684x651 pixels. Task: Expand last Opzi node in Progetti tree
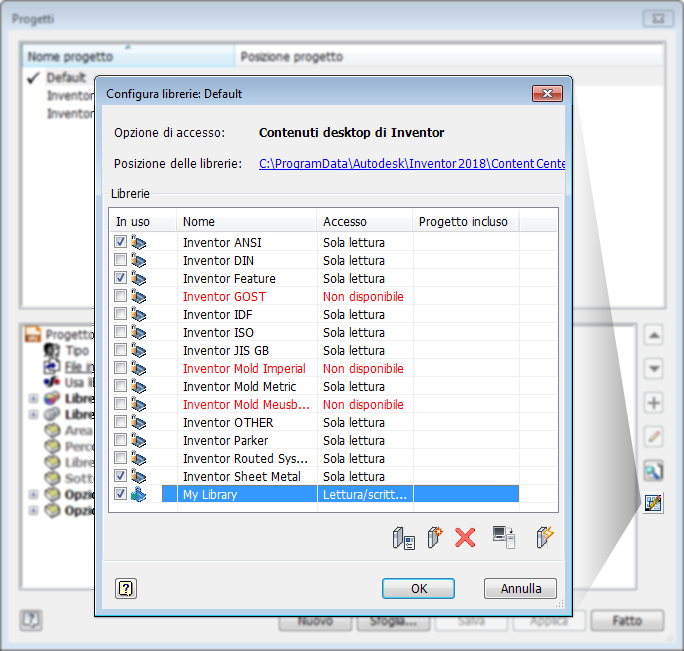point(34,510)
